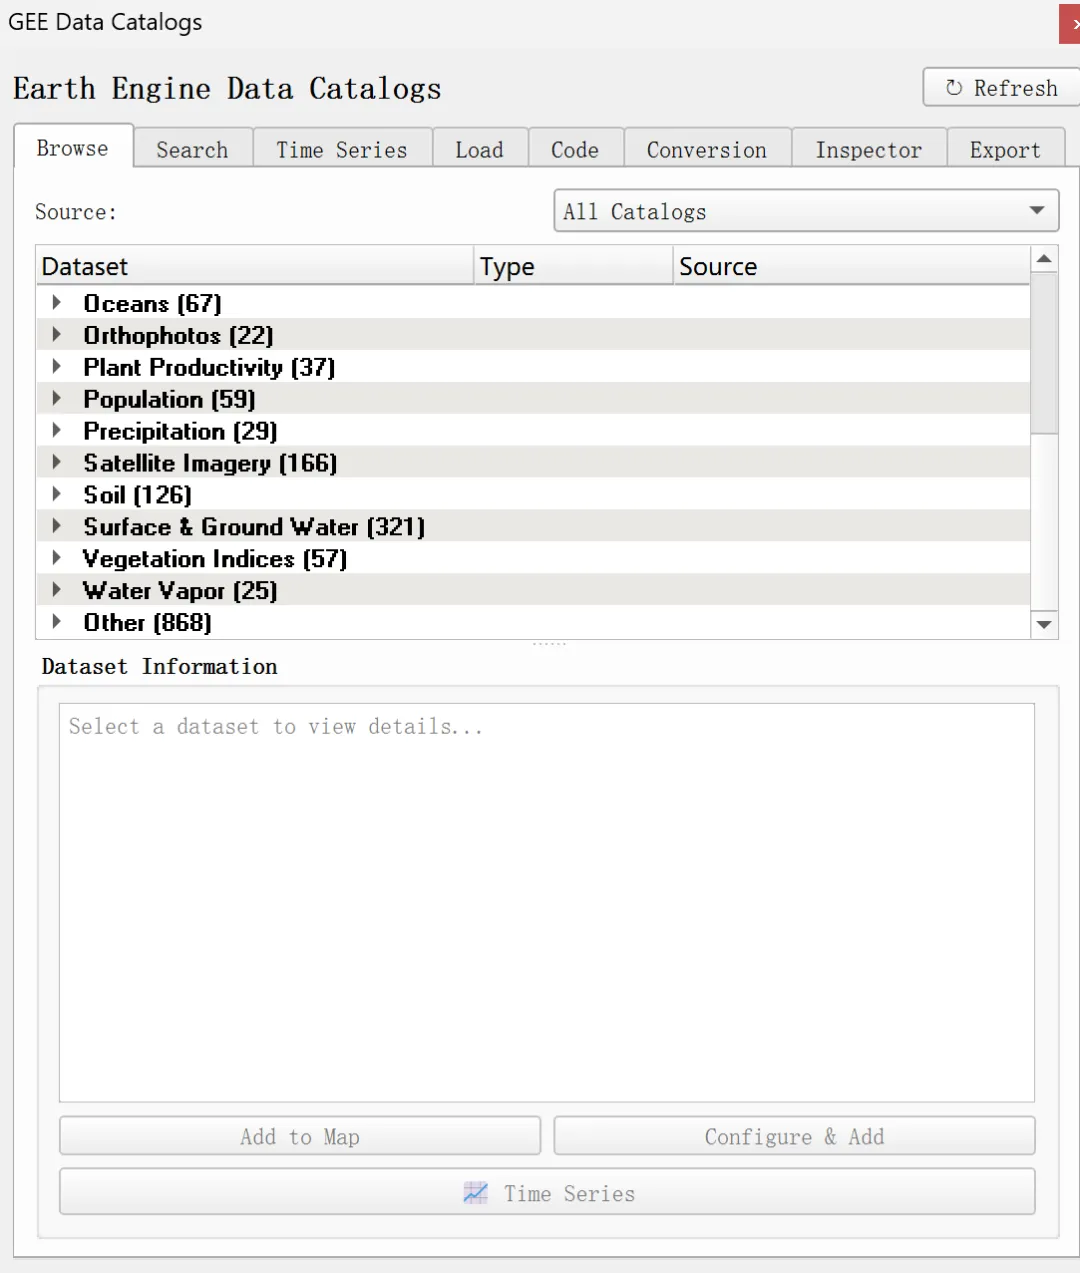Viewport: 1080px width, 1273px height.
Task: Expand the Surface & Ground Water arrow
Action: pos(57,526)
